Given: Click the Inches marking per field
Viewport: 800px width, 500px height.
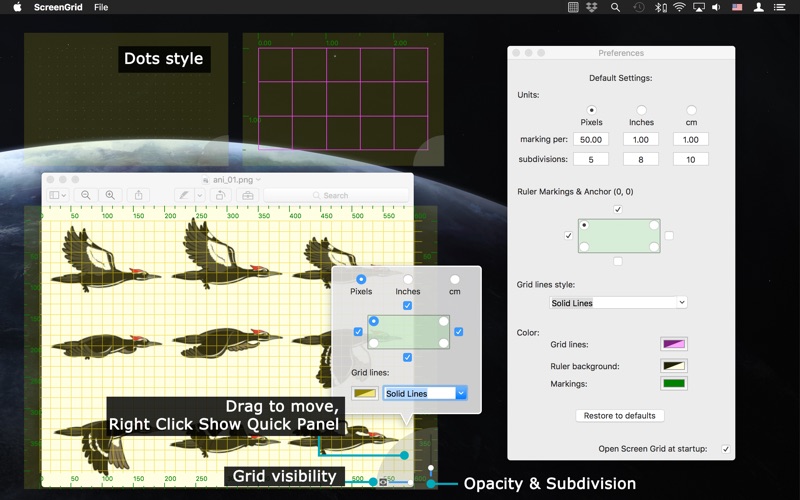Looking at the screenshot, I should coord(641,139).
